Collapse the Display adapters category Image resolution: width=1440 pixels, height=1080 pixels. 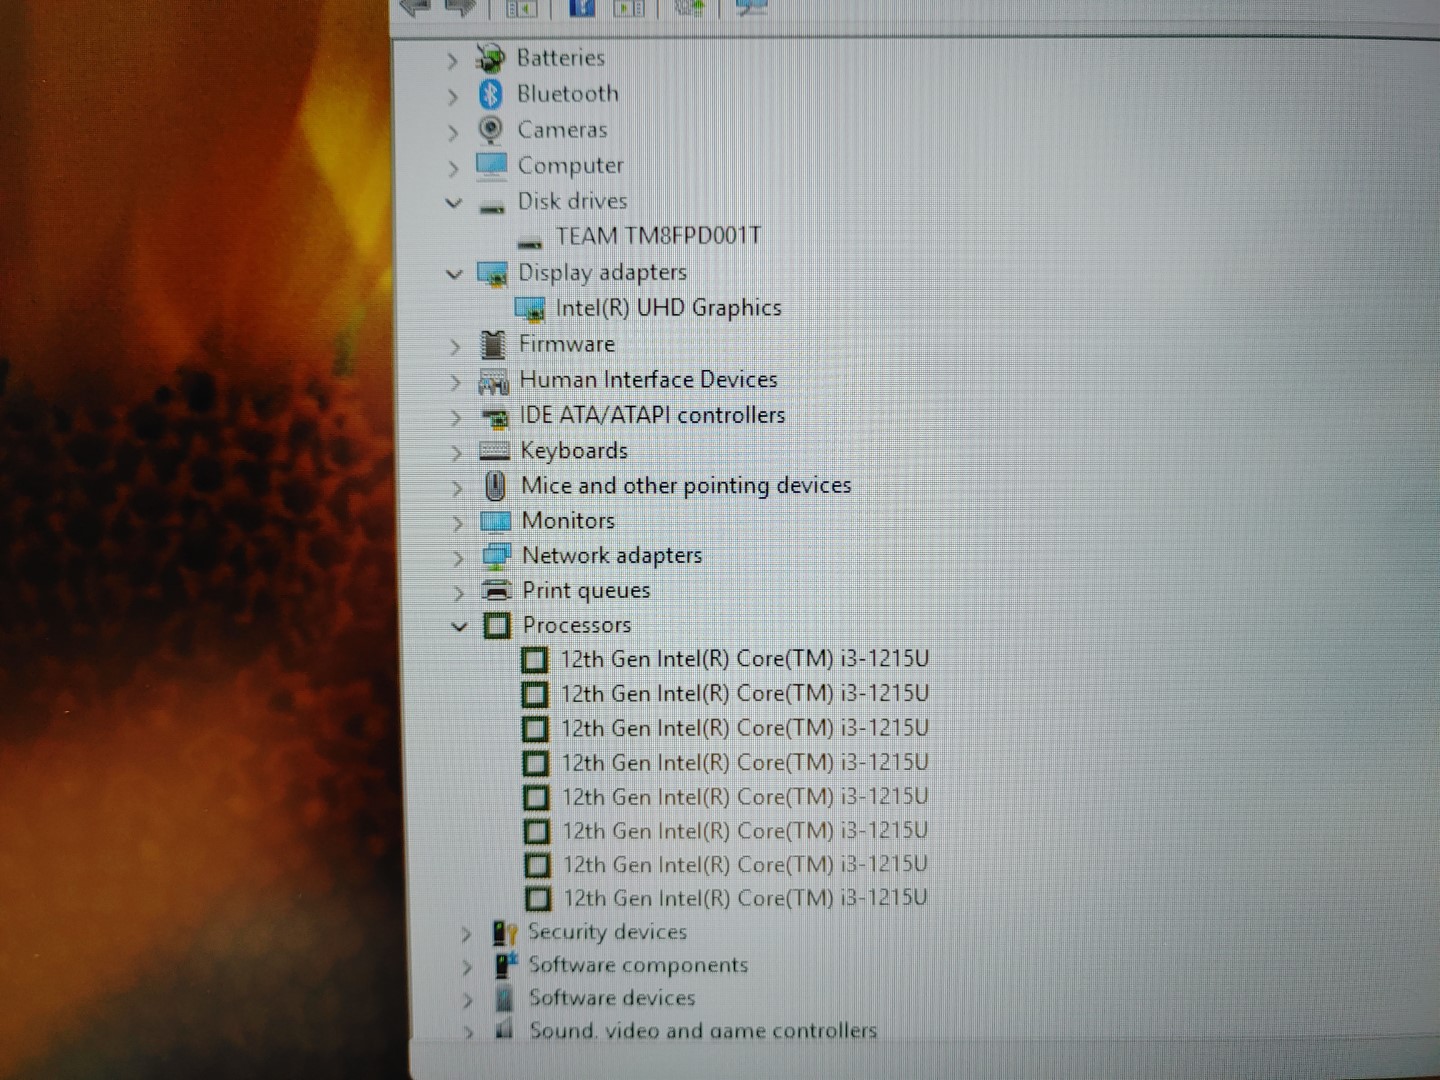click(x=455, y=274)
